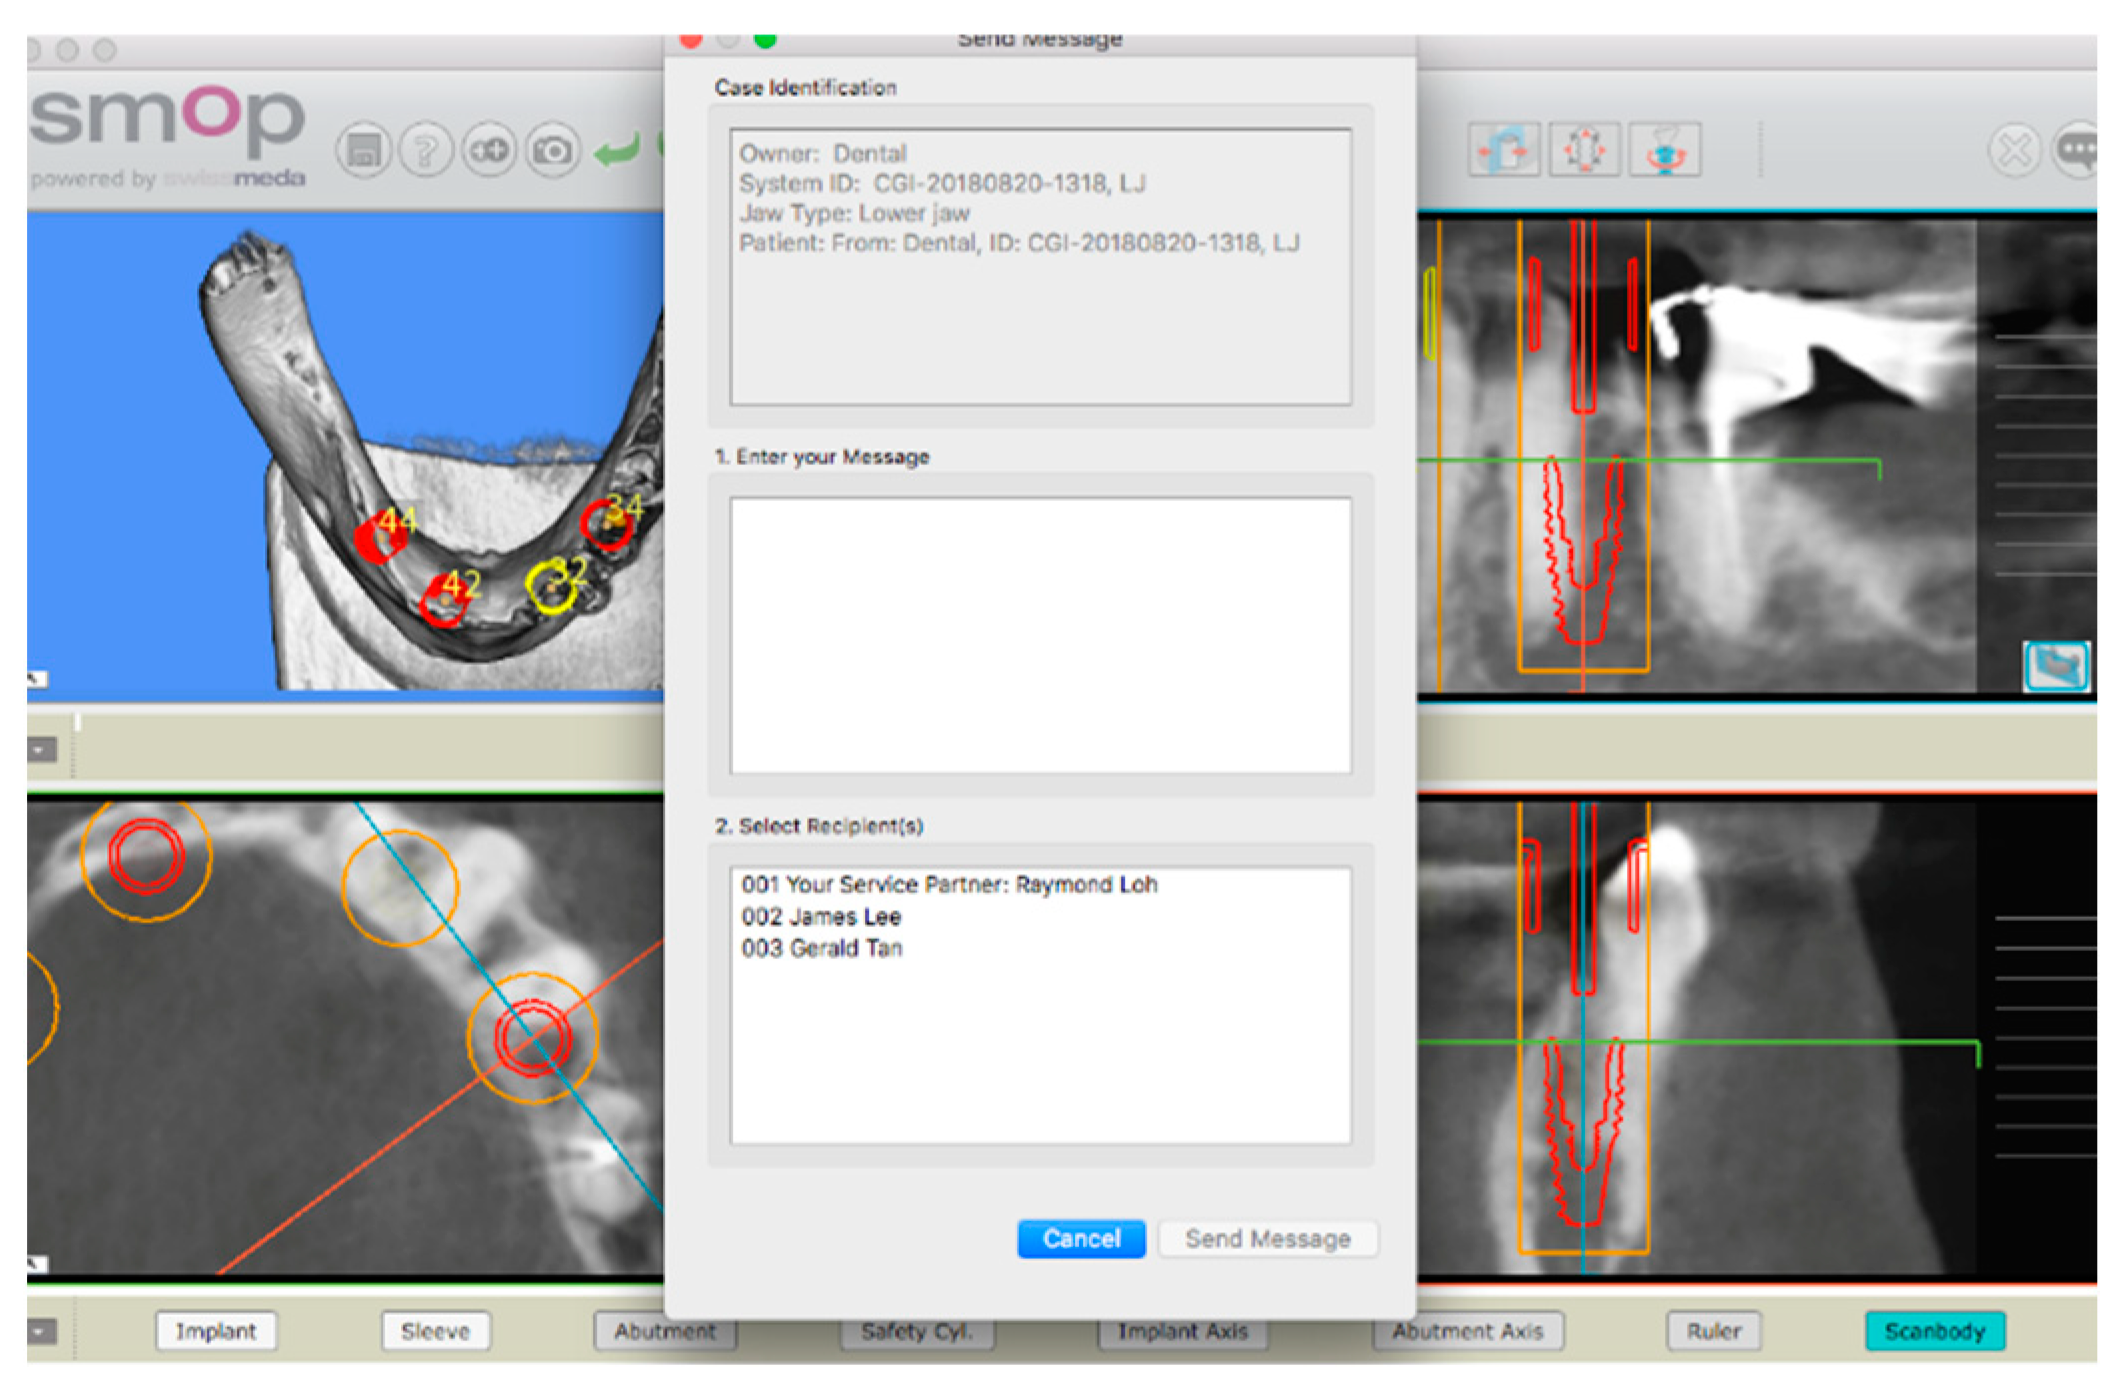
Task: Expand the dropdown arrow left of Implant button
Action: 41,1331
